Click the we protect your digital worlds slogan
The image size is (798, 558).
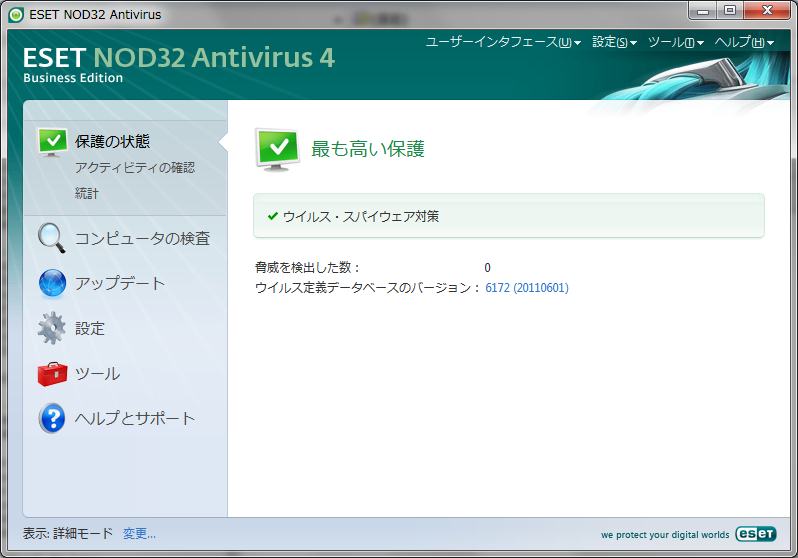(x=665, y=535)
